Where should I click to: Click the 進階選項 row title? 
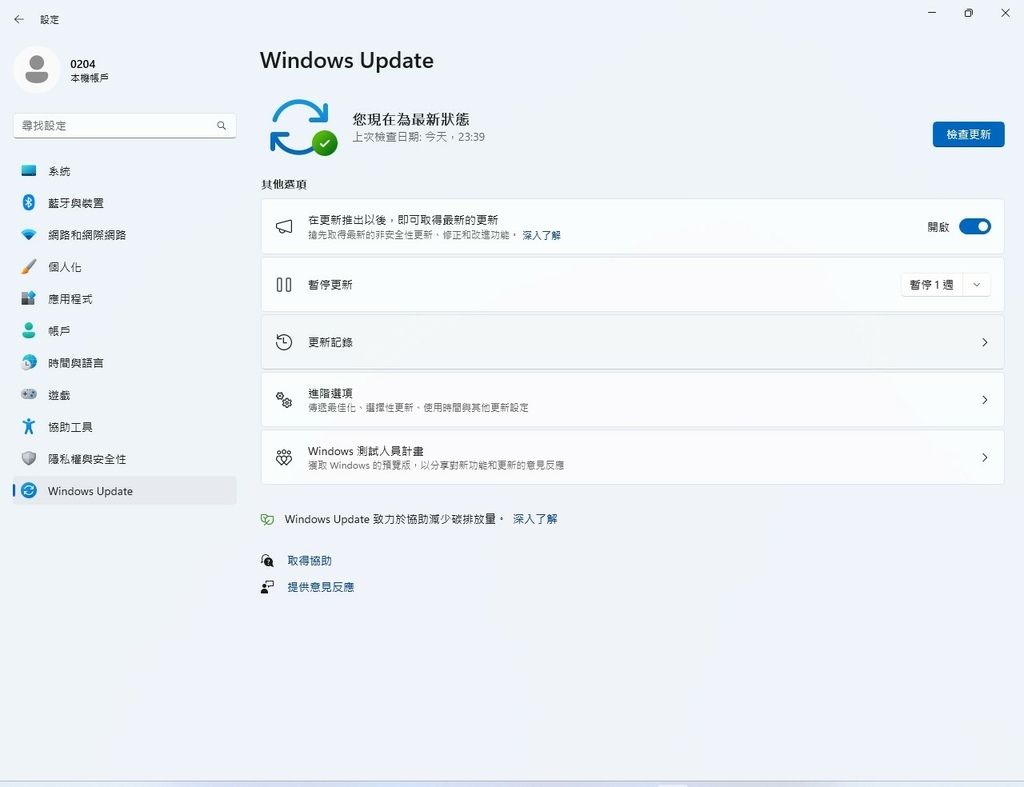click(x=330, y=393)
